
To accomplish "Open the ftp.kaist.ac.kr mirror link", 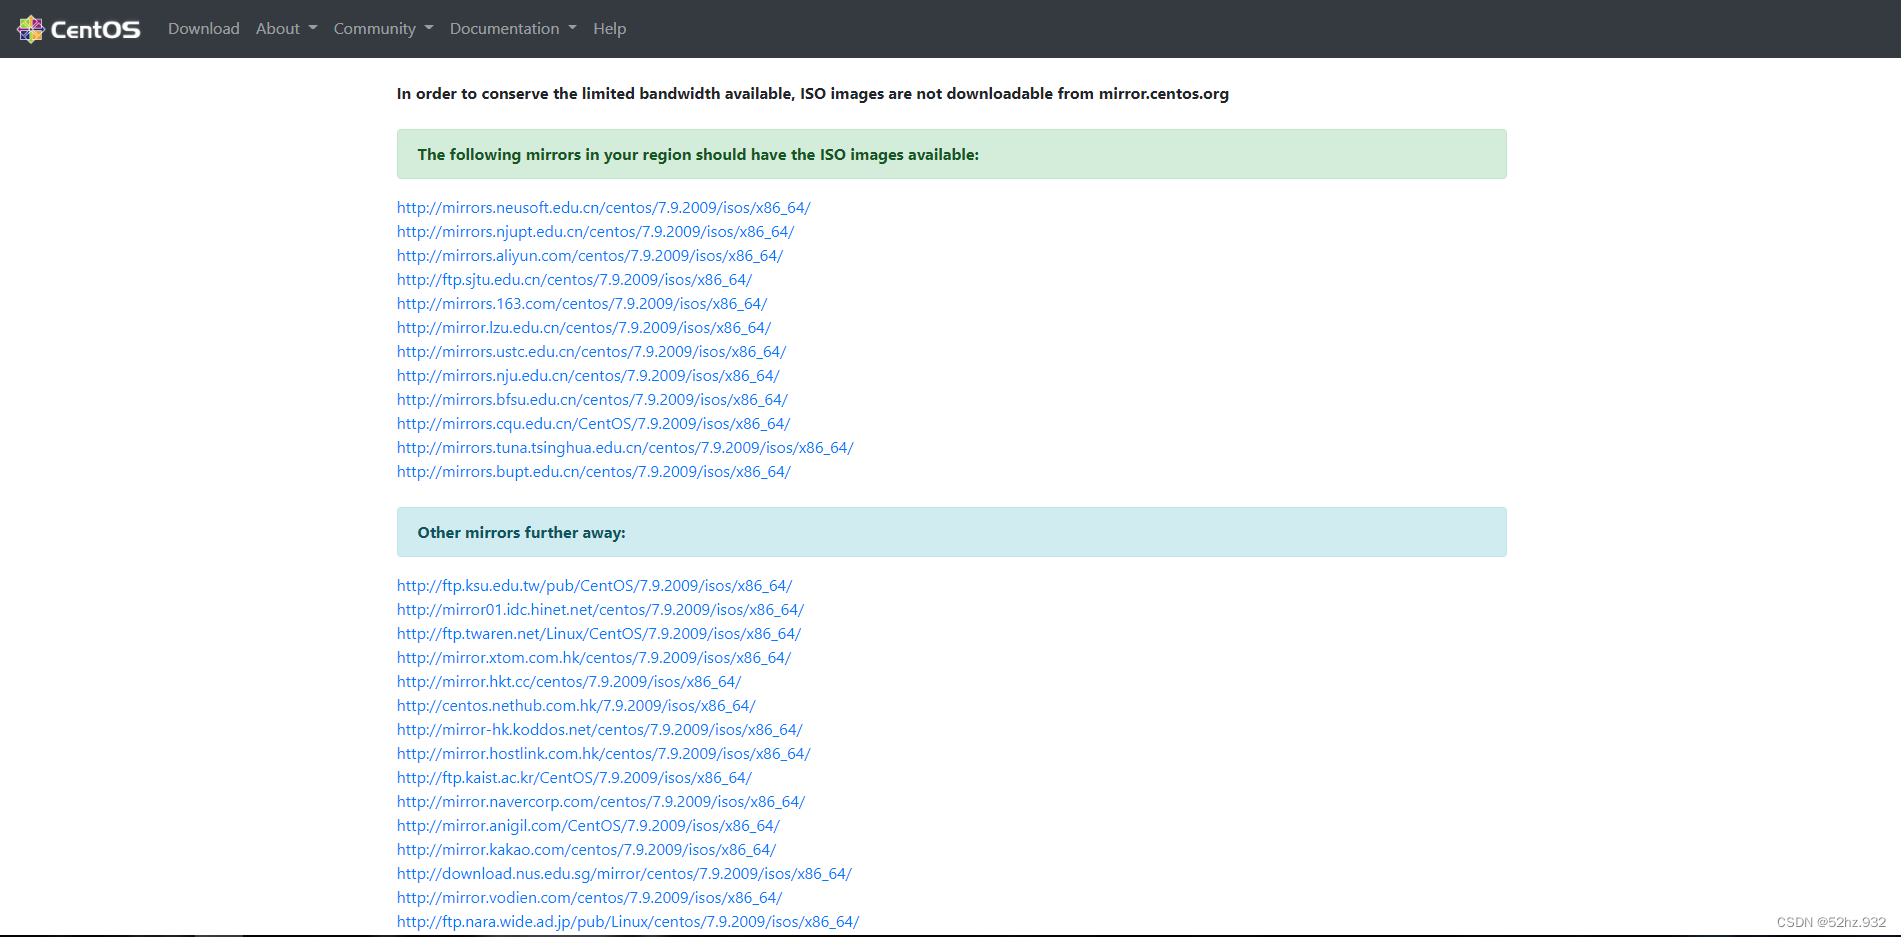I will (x=574, y=778).
